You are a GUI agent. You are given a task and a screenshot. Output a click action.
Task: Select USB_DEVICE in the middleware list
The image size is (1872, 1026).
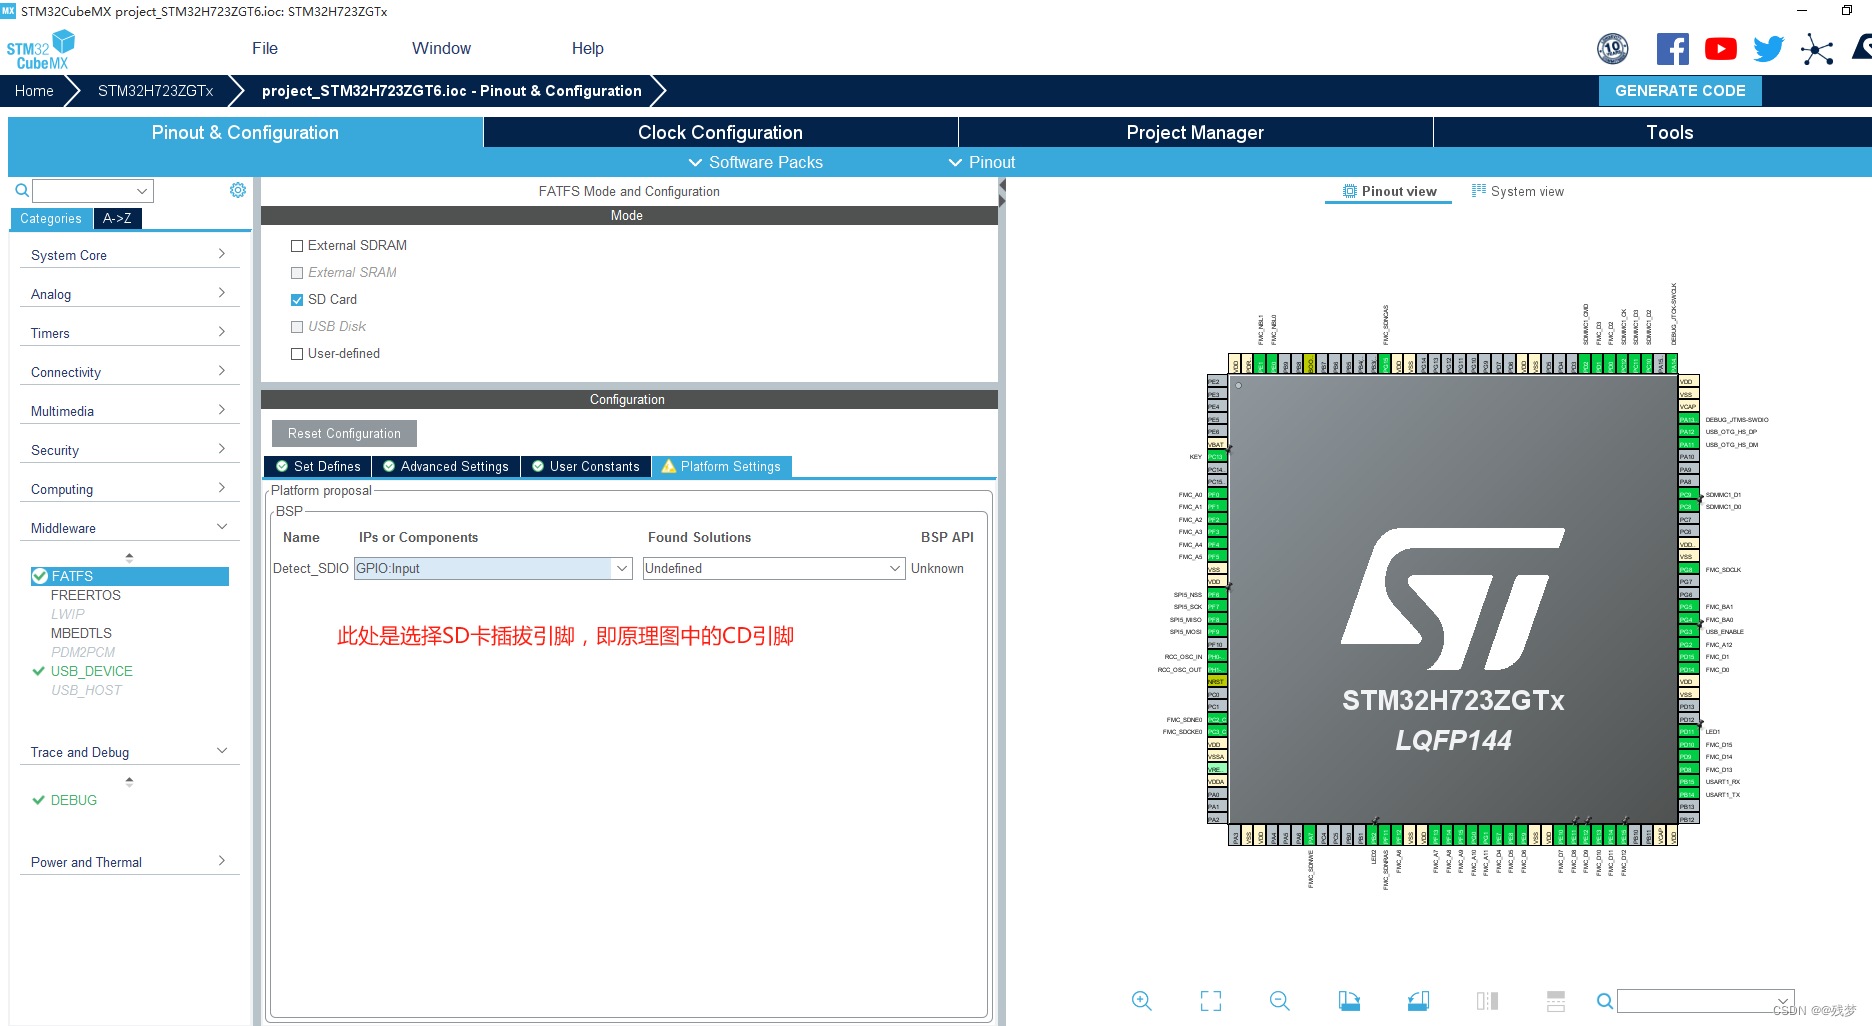pyautogui.click(x=91, y=671)
